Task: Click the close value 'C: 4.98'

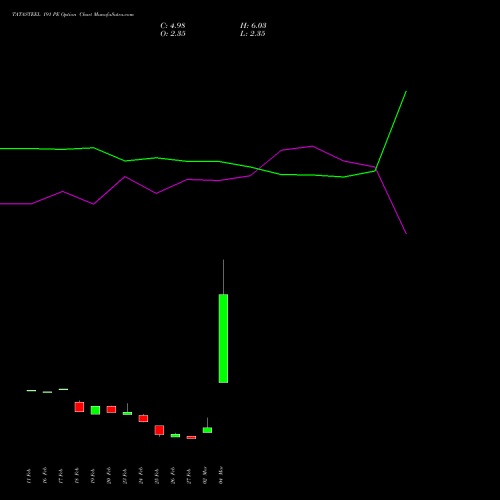Action: pyautogui.click(x=173, y=26)
